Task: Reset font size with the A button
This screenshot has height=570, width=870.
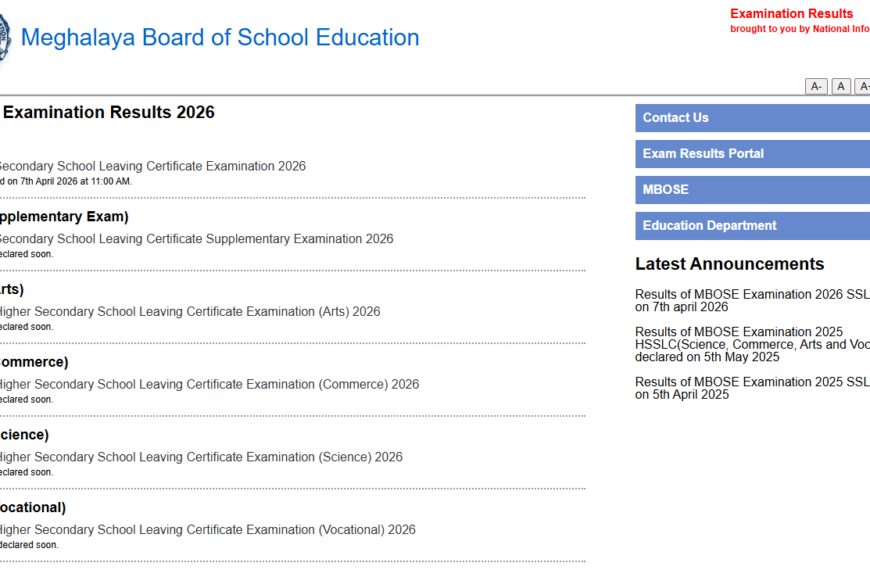Action: coord(841,87)
